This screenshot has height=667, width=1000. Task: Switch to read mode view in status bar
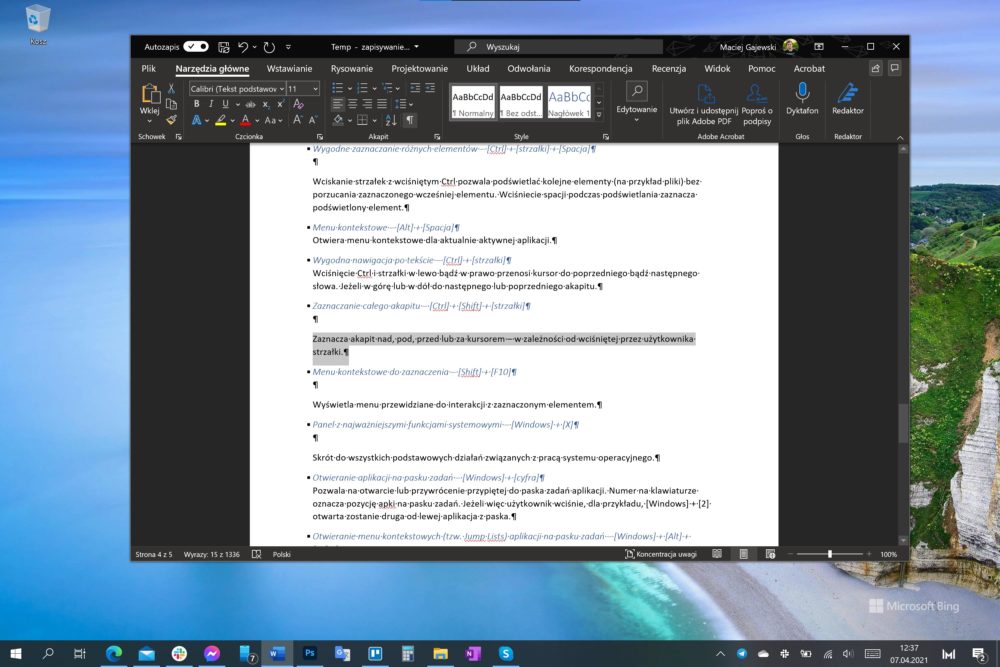tap(717, 554)
